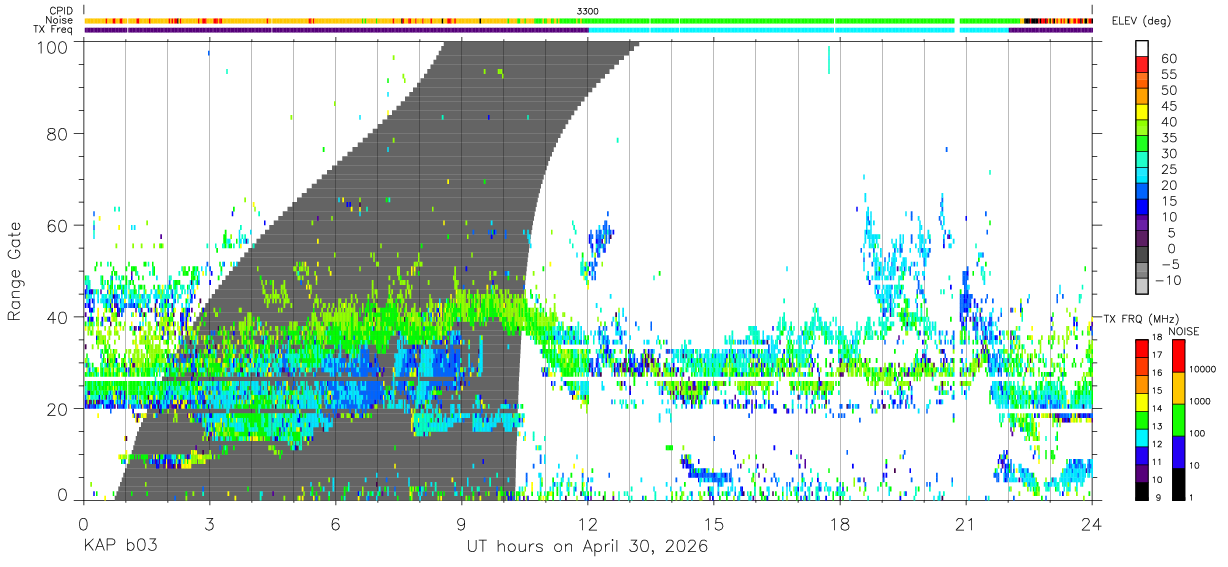1228x567 pixels.
Task: Click the 12 tick on UT hours axis
Action: [x=587, y=523]
